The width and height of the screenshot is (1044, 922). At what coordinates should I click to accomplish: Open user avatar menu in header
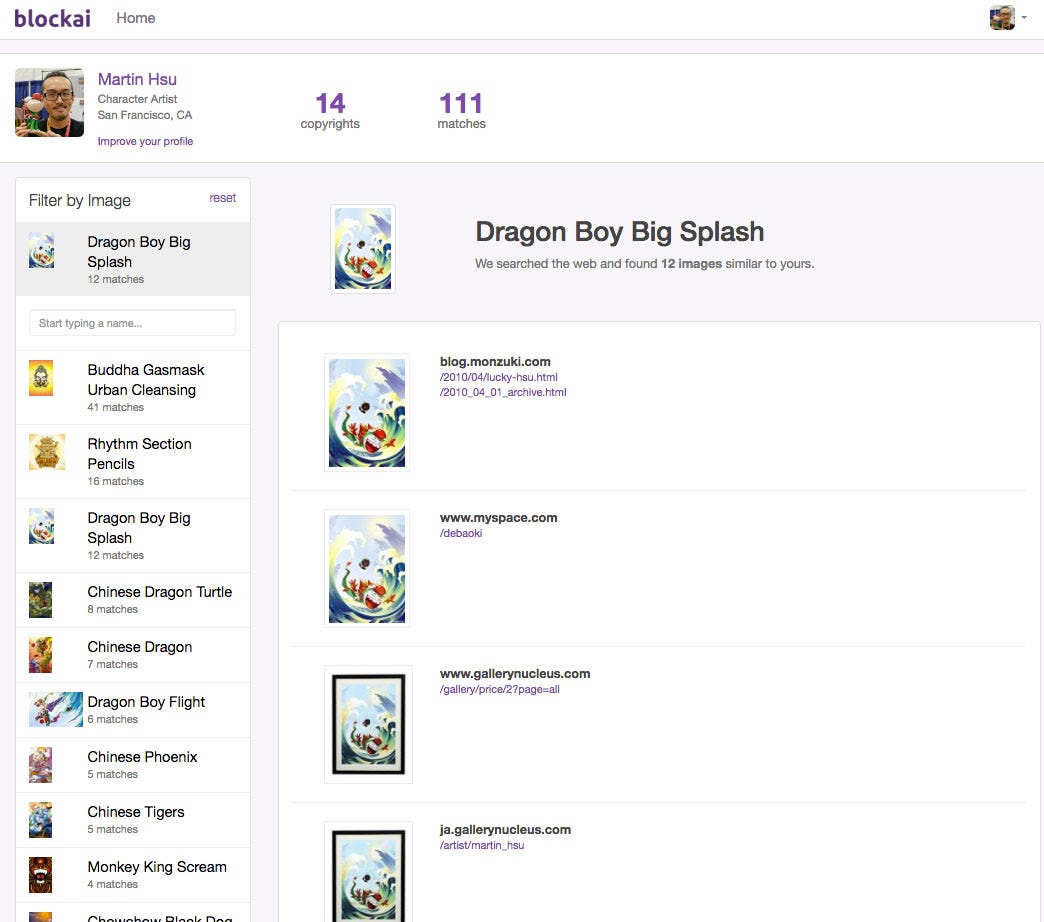[1007, 18]
